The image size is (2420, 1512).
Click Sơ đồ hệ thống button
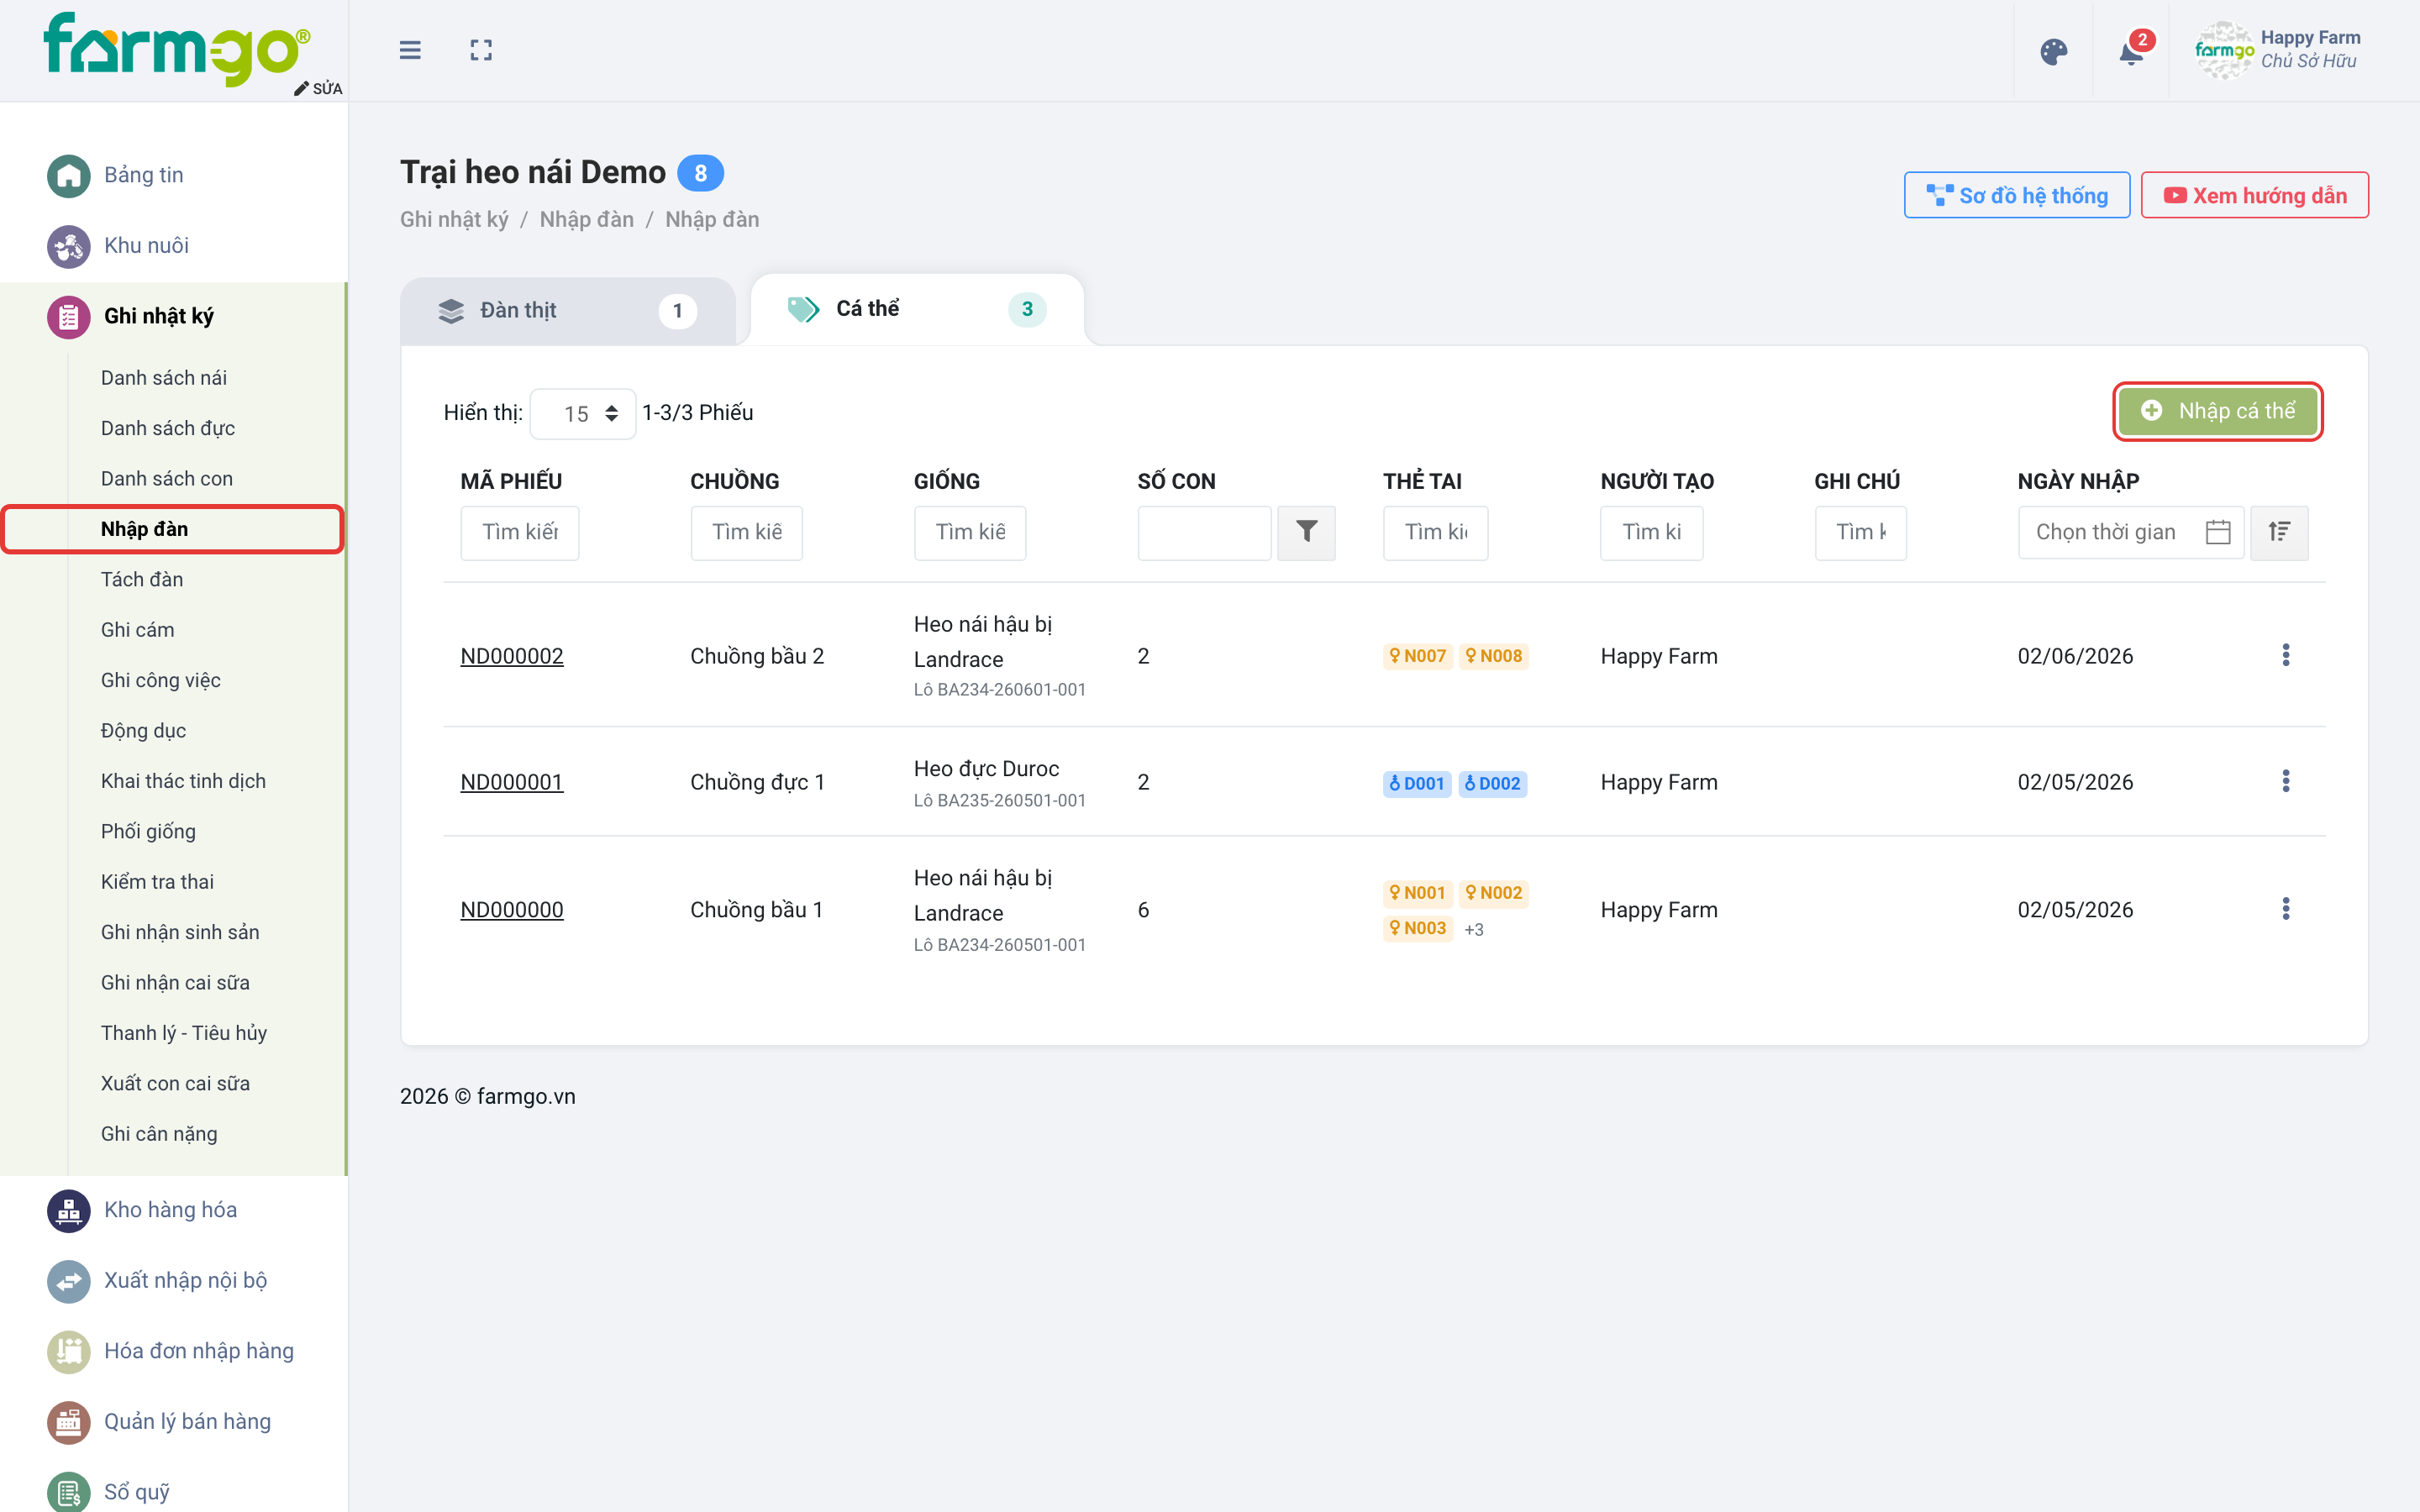pos(2016,195)
